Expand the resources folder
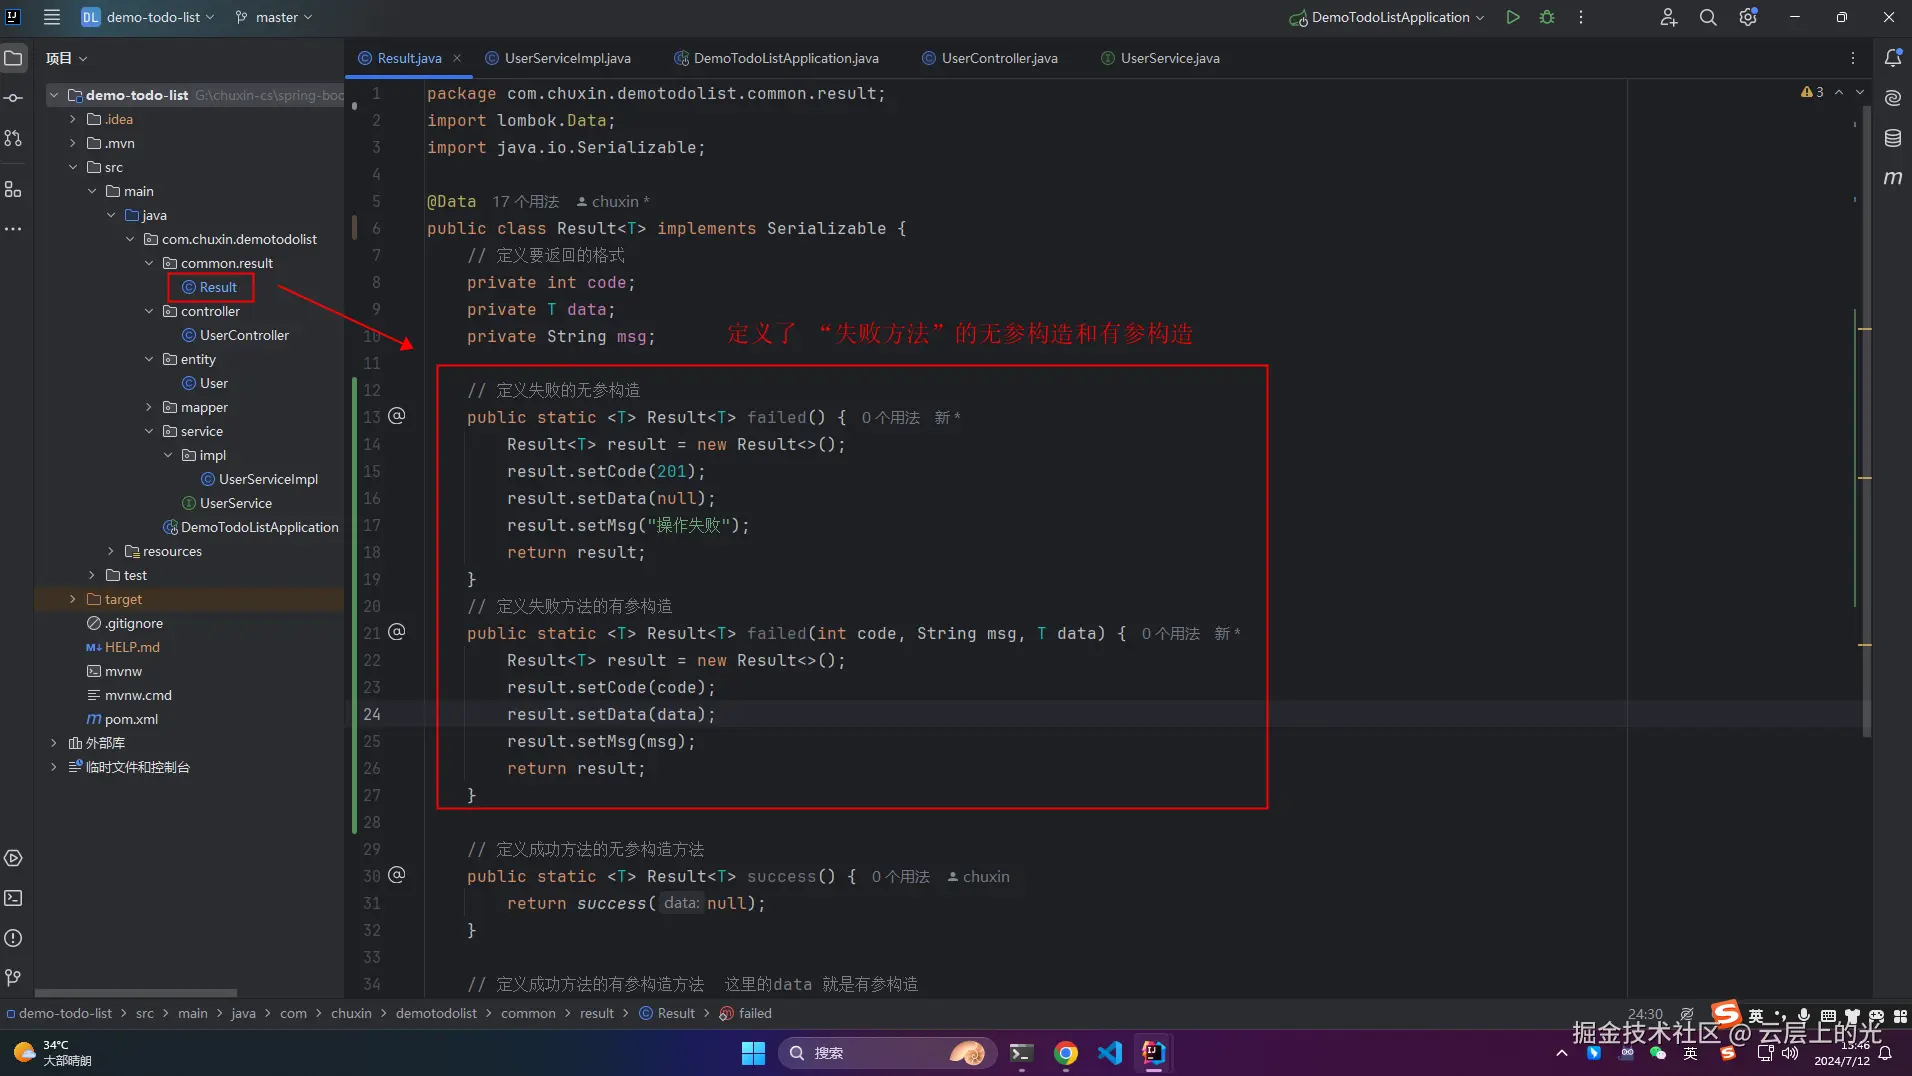The height and width of the screenshot is (1076, 1912). [x=111, y=551]
